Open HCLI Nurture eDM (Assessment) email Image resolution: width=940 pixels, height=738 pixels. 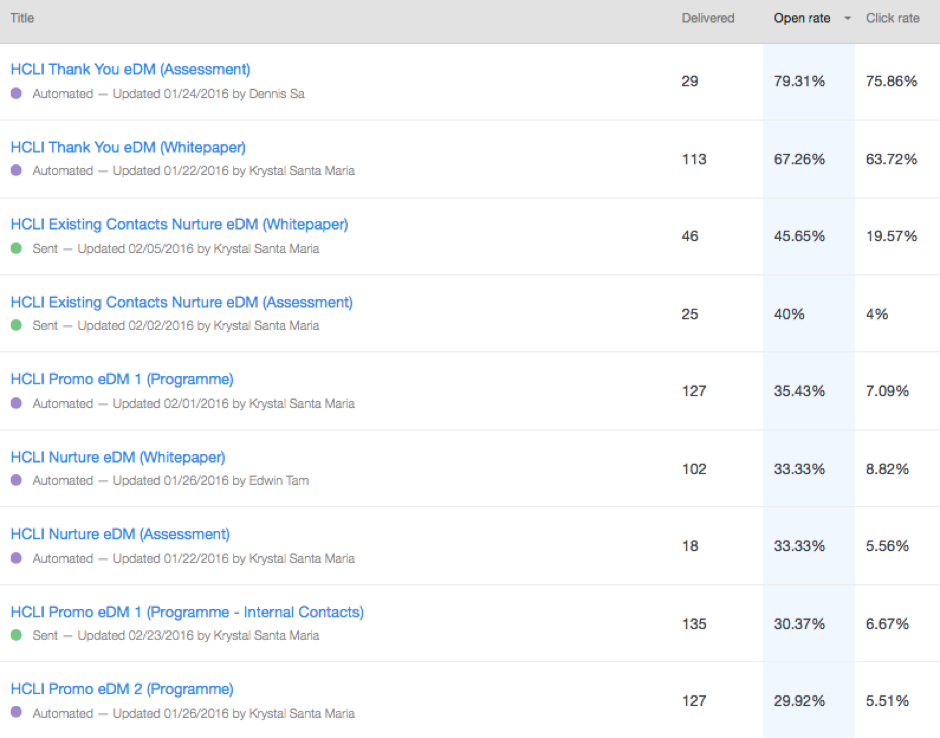tap(120, 534)
